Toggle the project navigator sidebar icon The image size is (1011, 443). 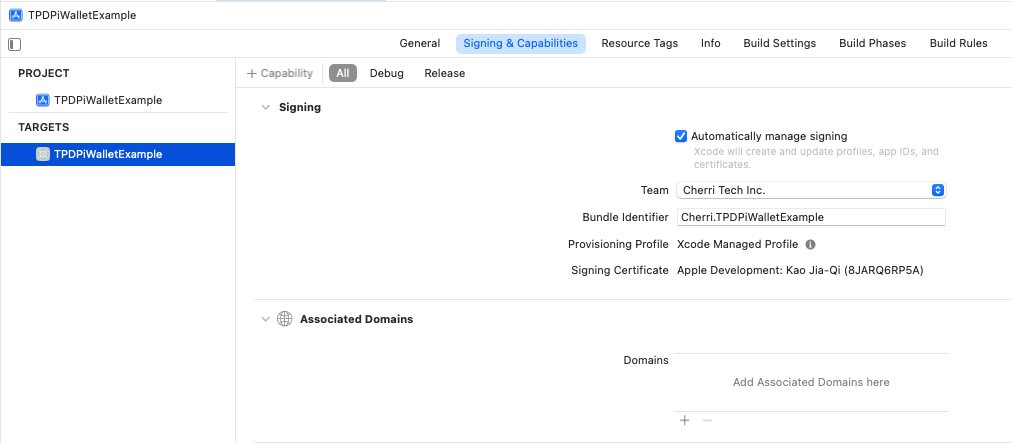click(15, 44)
